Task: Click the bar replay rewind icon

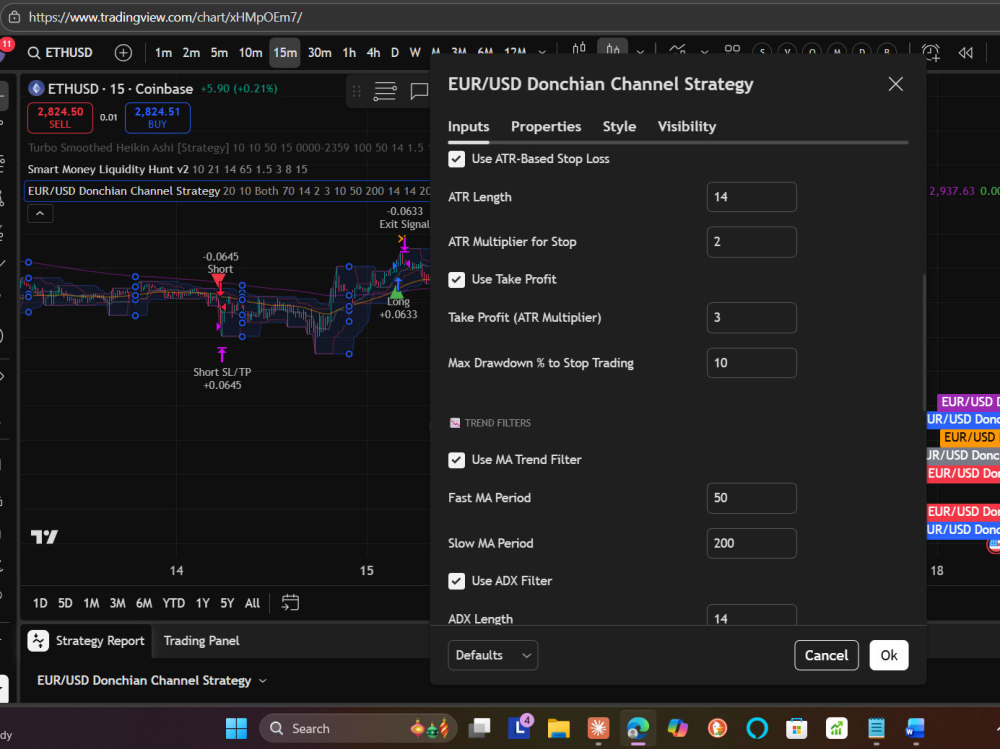Action: coord(966,52)
